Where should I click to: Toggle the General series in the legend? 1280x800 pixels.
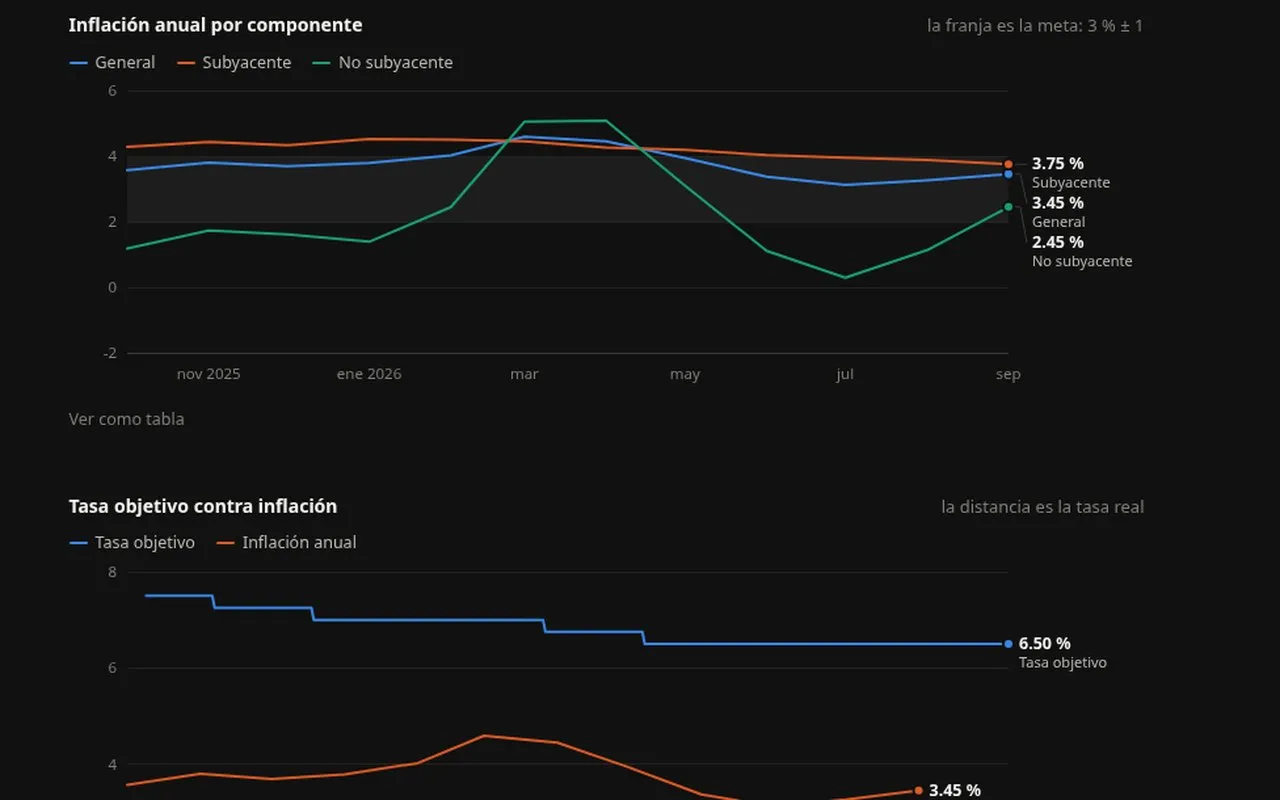point(112,63)
